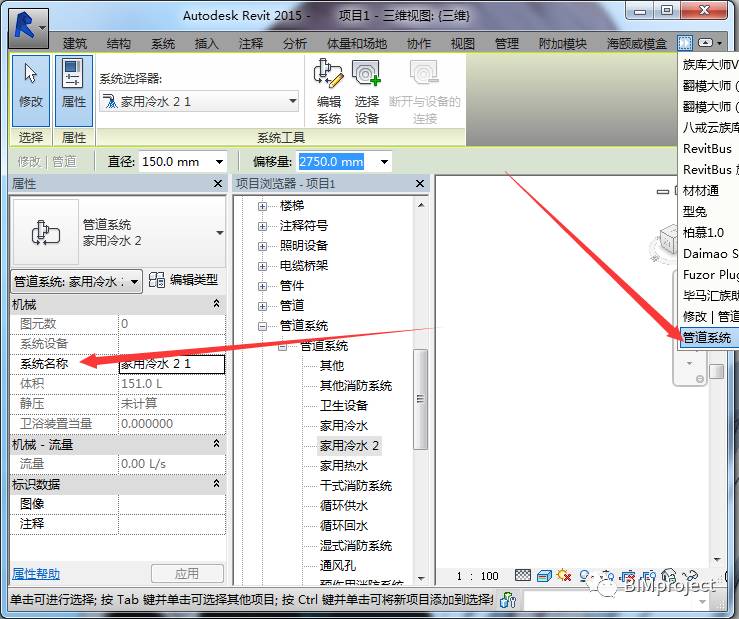Viewport: 739px width, 619px height.
Task: Switch to the 结构 ribbon tab
Action: point(118,43)
